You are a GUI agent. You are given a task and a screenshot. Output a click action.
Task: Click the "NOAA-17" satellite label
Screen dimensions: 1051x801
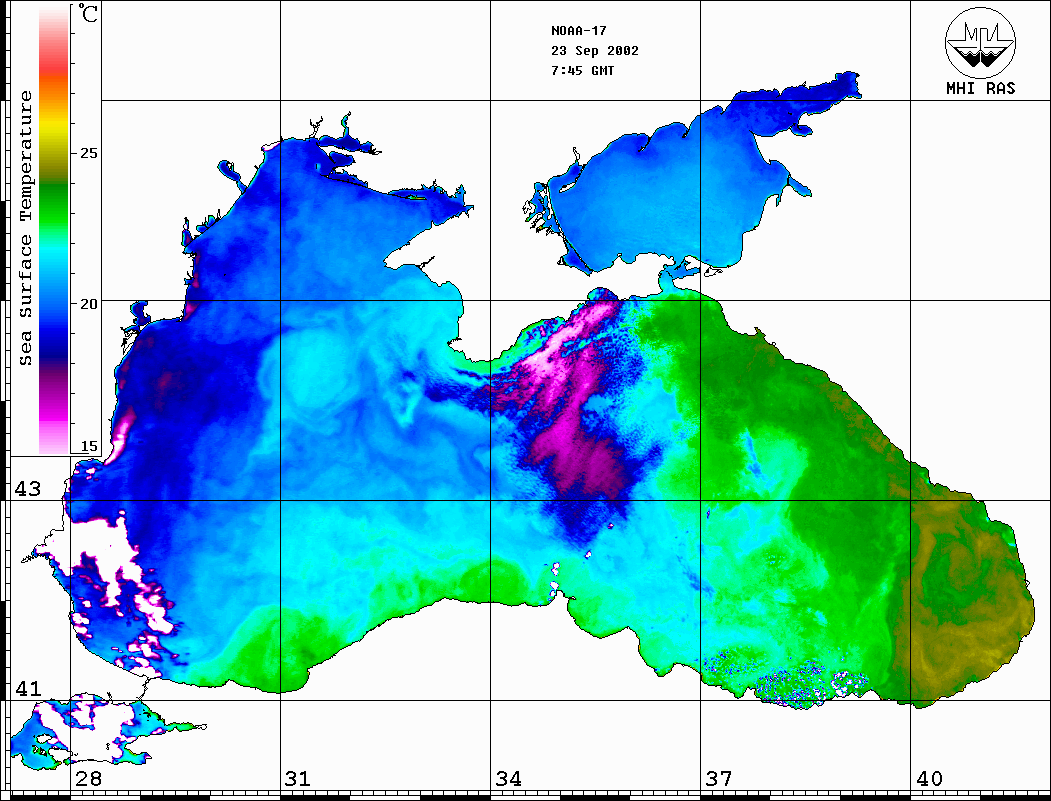578,31
